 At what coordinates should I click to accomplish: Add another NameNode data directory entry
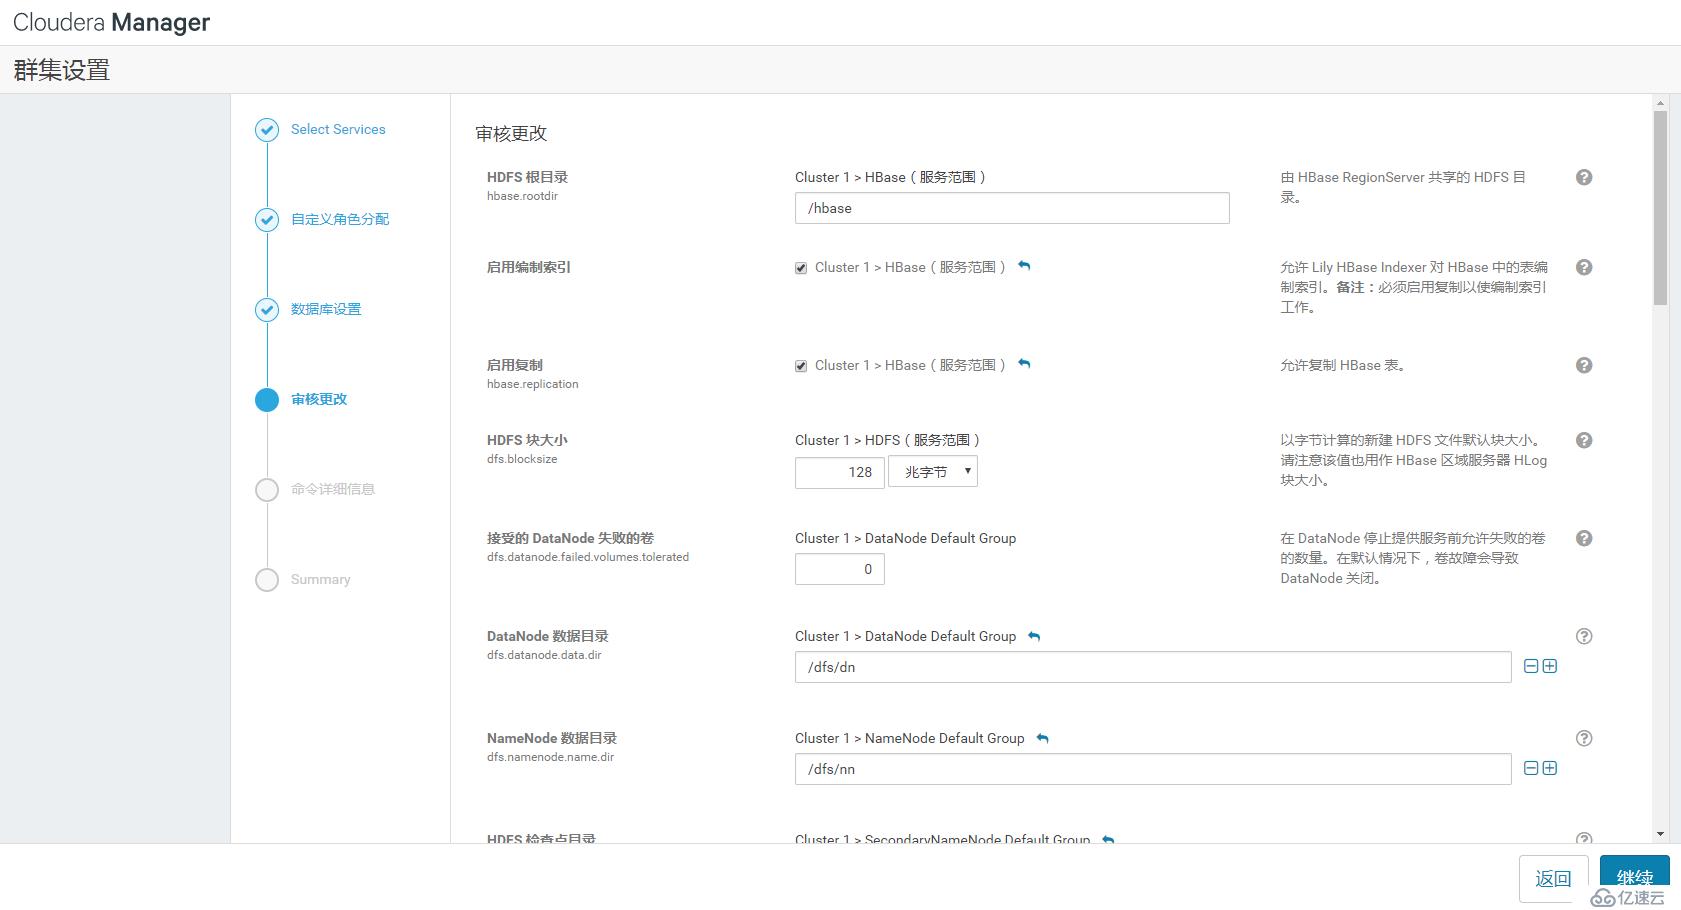coord(1550,768)
